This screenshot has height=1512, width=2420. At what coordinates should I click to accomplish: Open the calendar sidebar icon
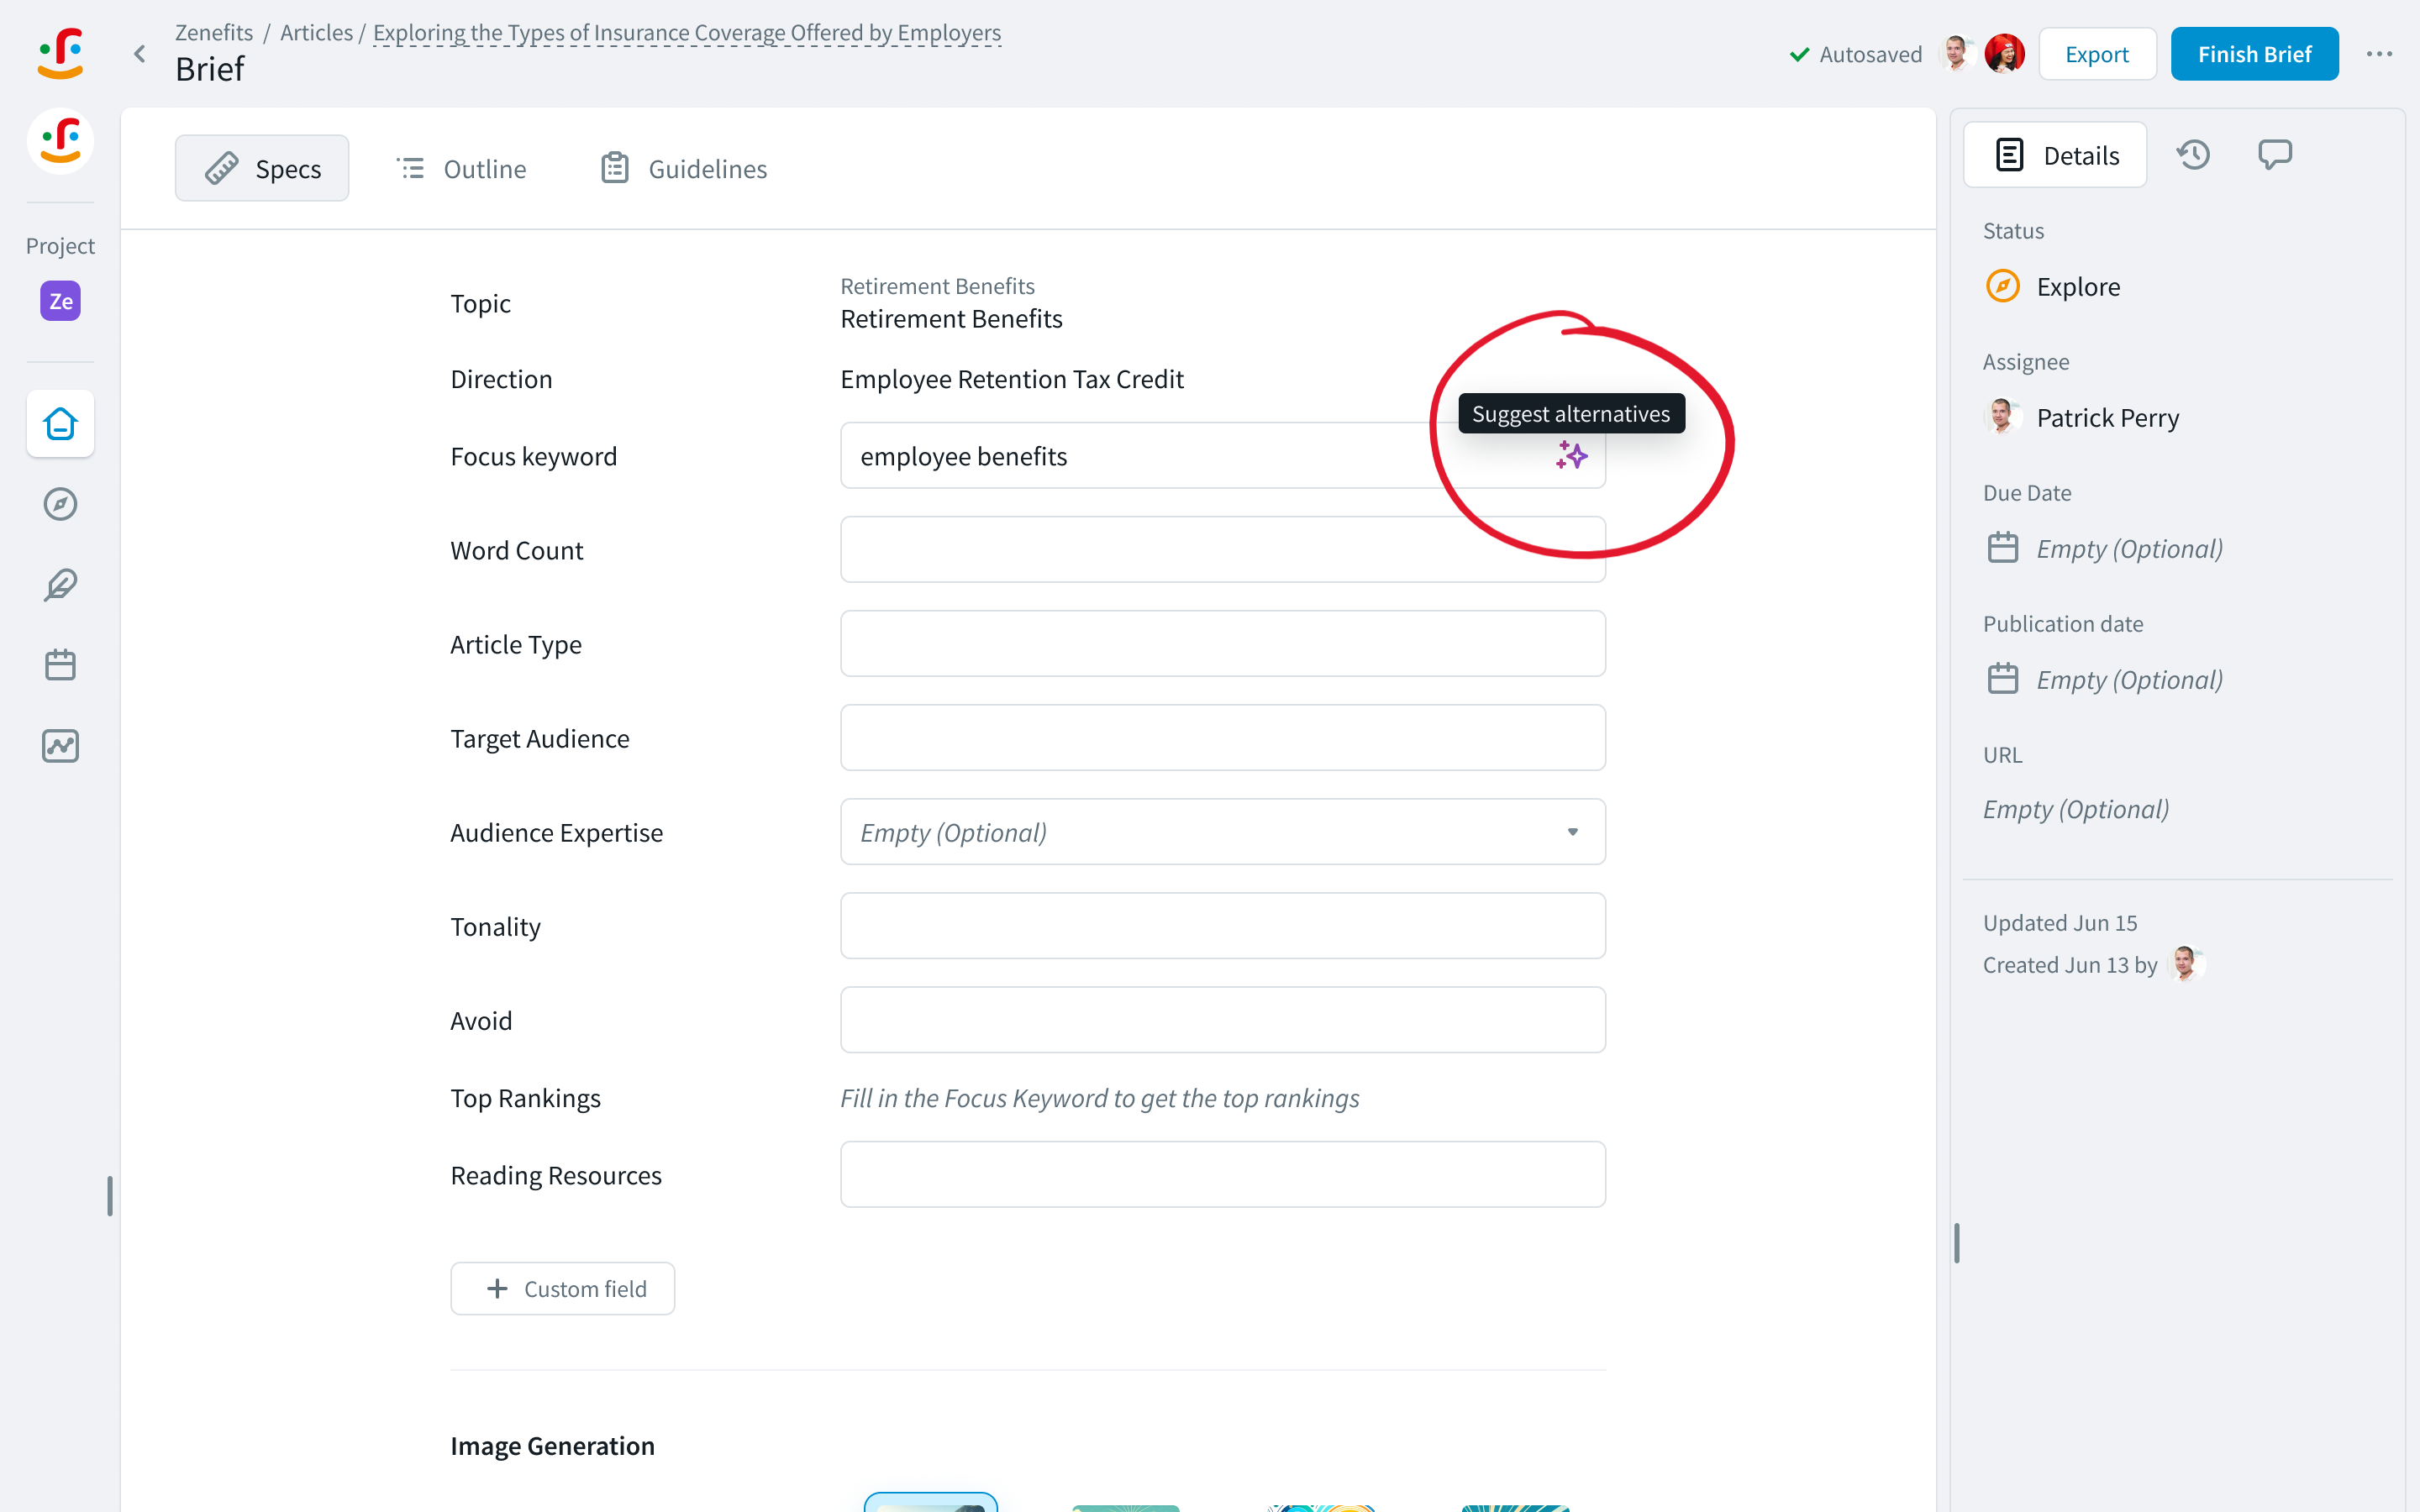(x=60, y=665)
